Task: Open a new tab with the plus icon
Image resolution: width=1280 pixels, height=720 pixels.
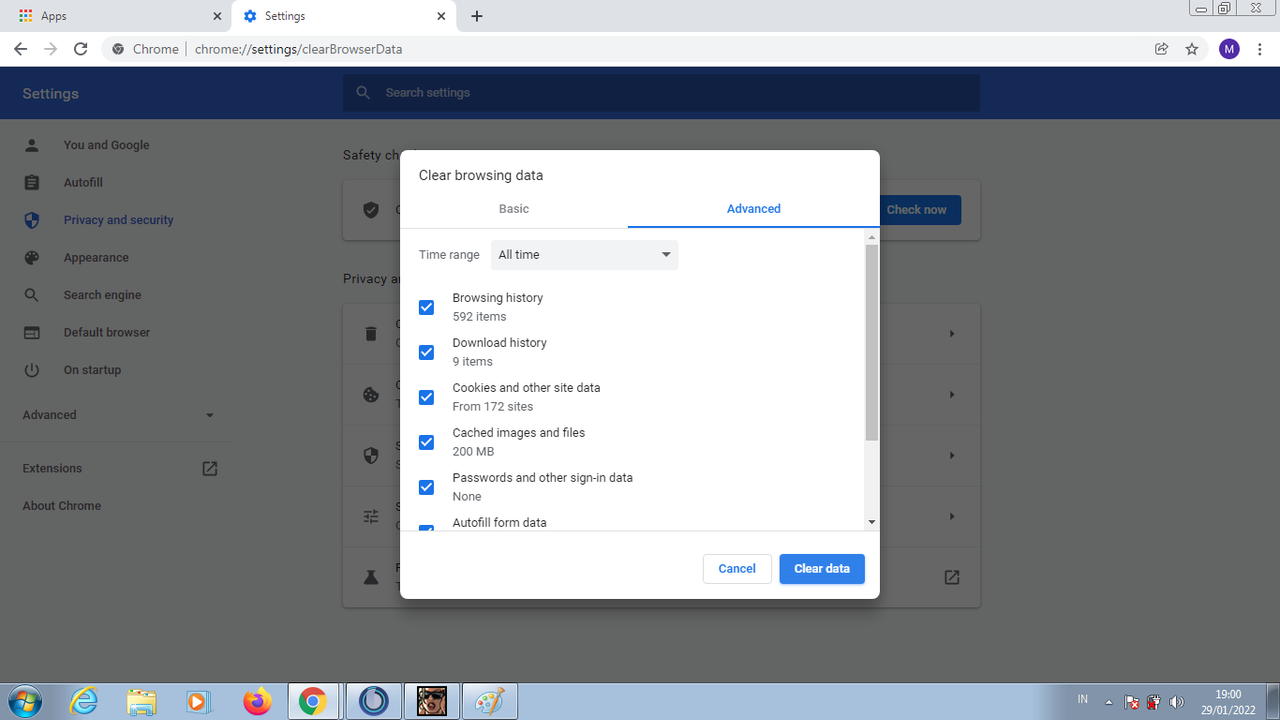Action: pyautogui.click(x=477, y=16)
